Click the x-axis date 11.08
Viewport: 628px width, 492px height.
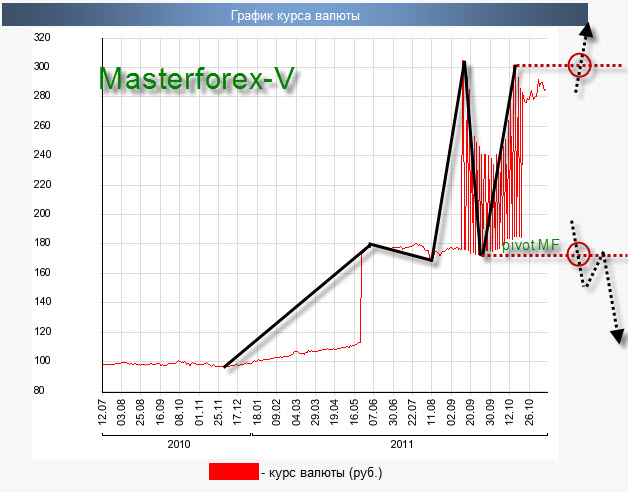point(431,412)
